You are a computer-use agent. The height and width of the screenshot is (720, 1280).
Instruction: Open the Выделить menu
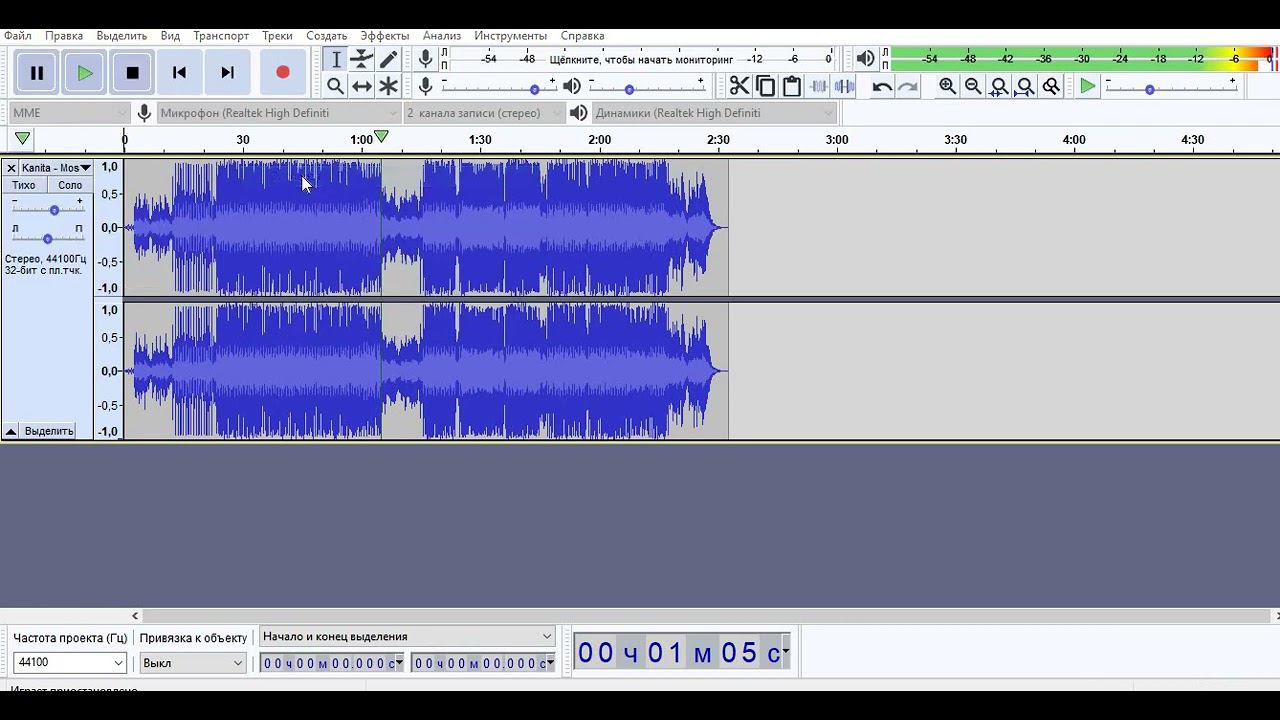(122, 35)
